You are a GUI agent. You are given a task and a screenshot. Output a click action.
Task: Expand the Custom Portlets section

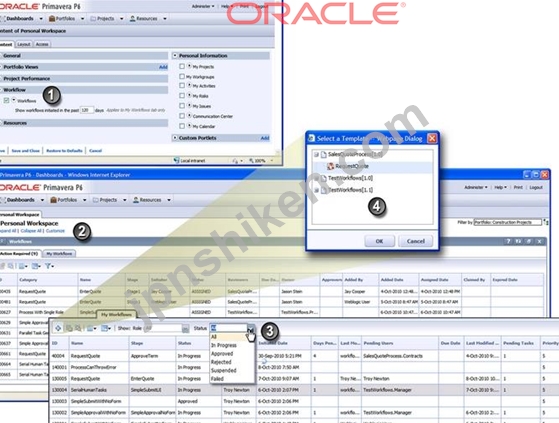point(175,138)
